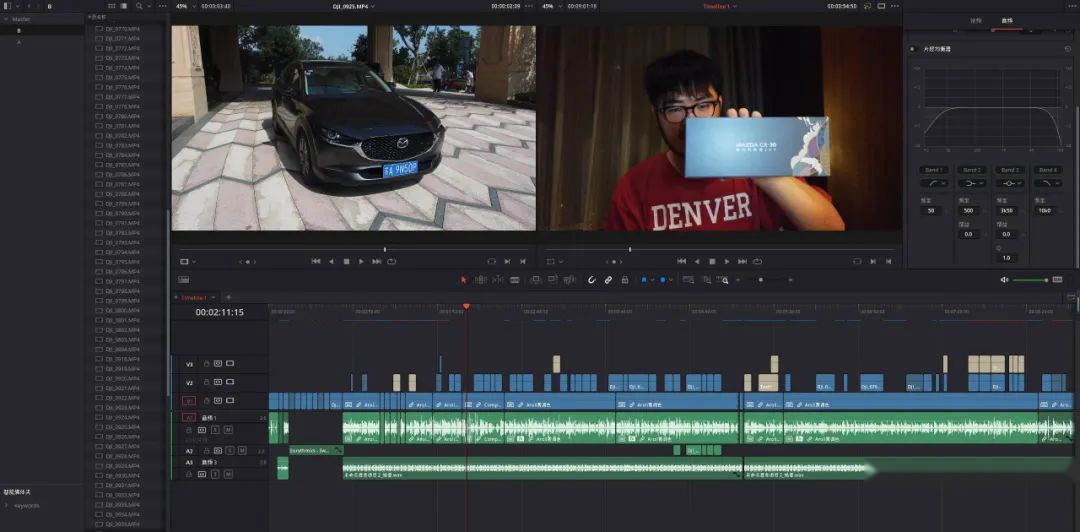The width and height of the screenshot is (1080, 532).
Task: Enable the Band 2 button
Action: (x=972, y=170)
